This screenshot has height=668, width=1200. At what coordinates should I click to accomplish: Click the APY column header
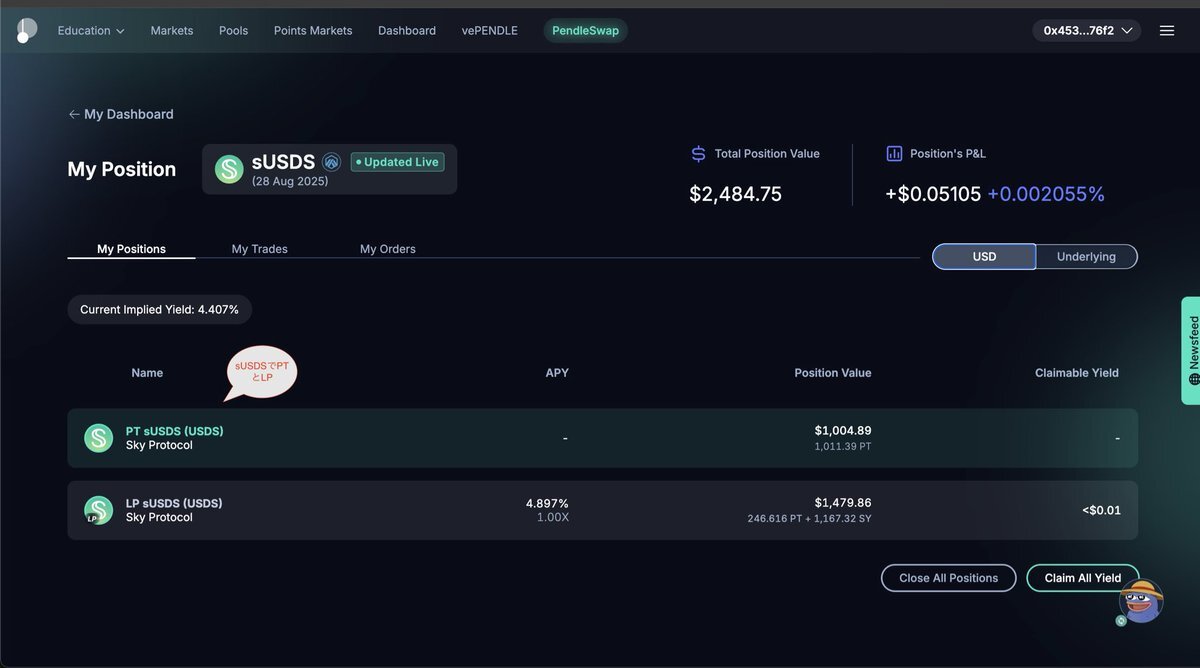(557, 373)
